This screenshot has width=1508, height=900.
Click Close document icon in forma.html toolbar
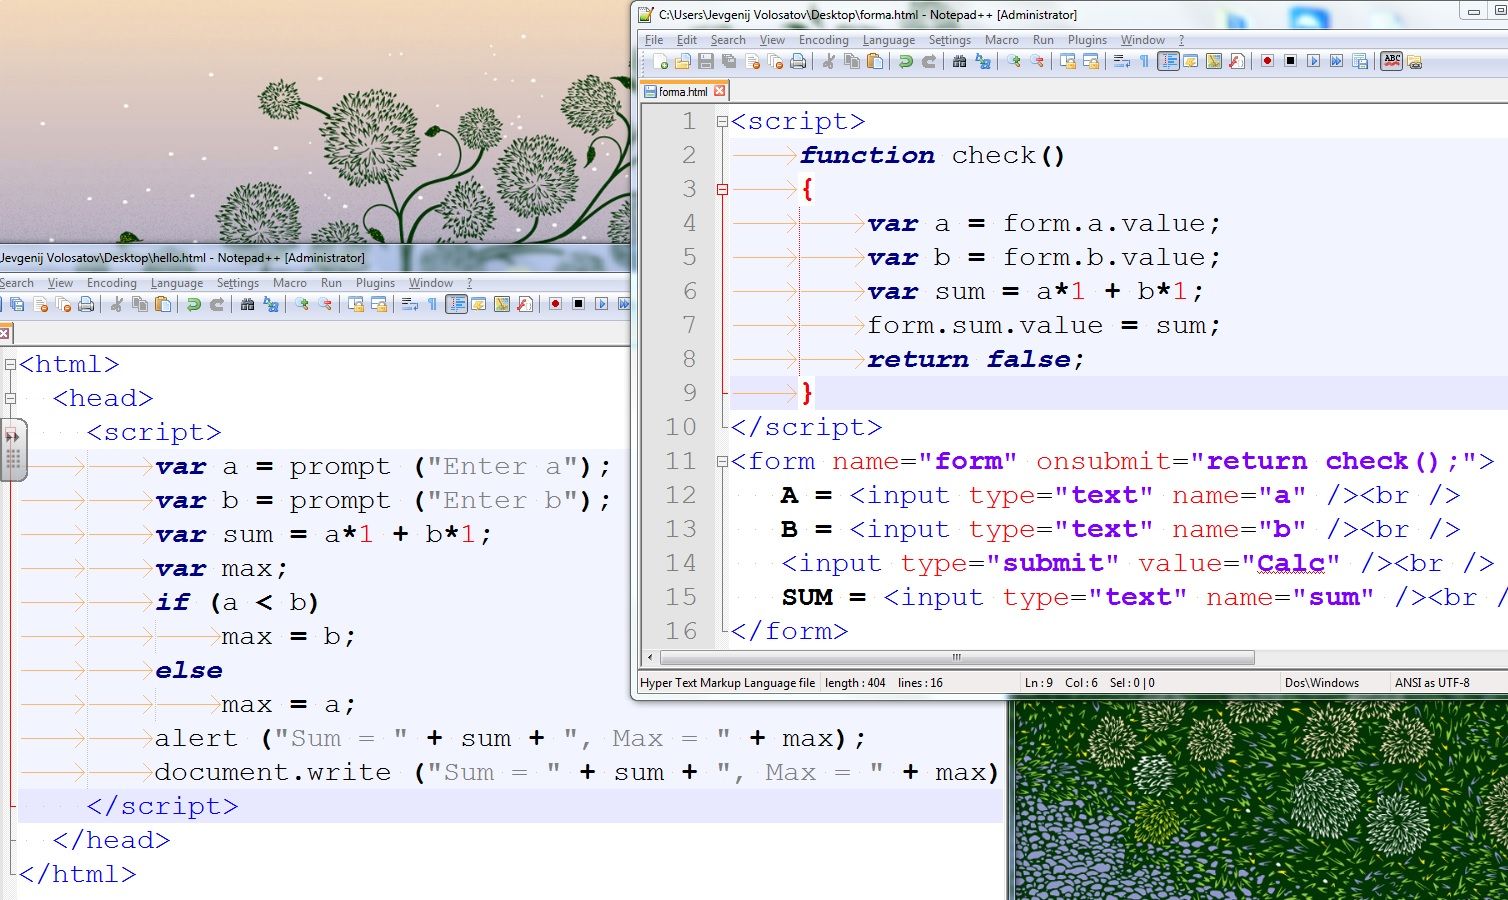753,62
